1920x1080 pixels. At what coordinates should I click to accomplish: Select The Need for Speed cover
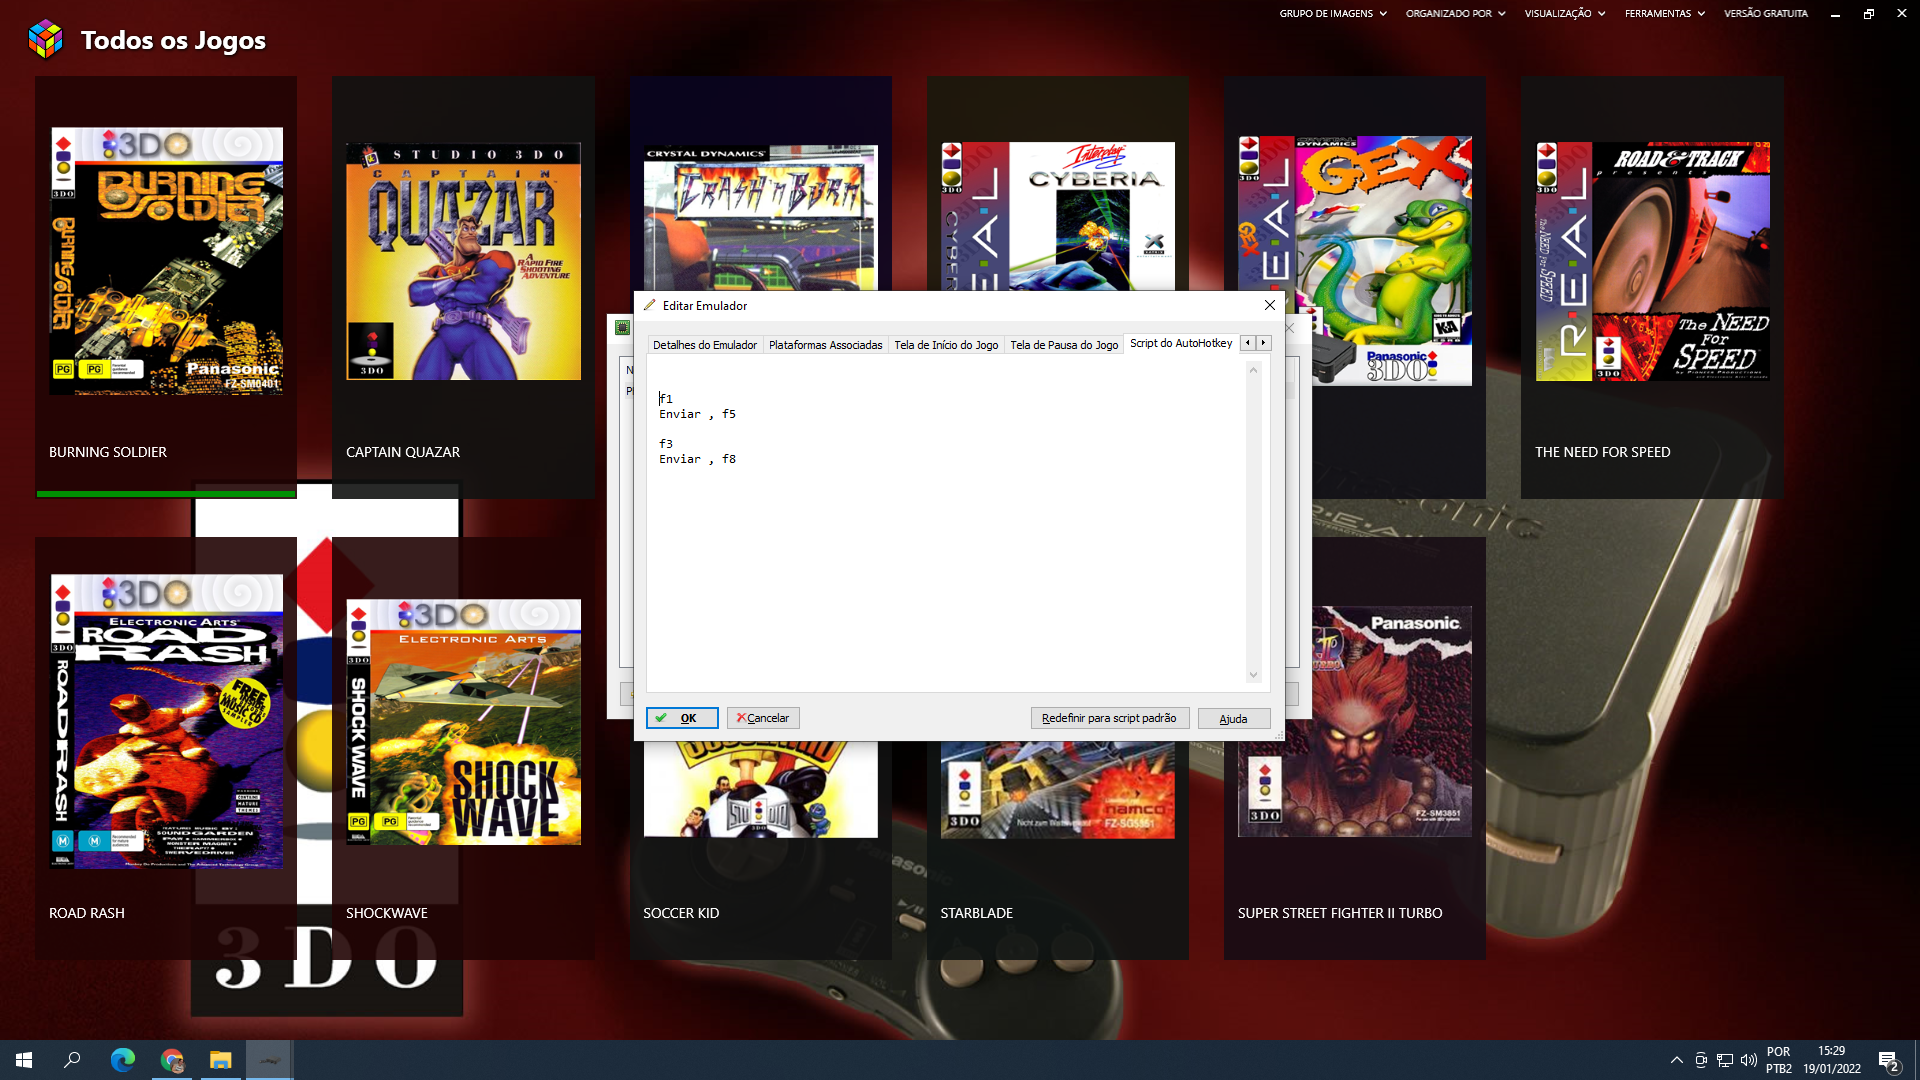[x=1652, y=261]
